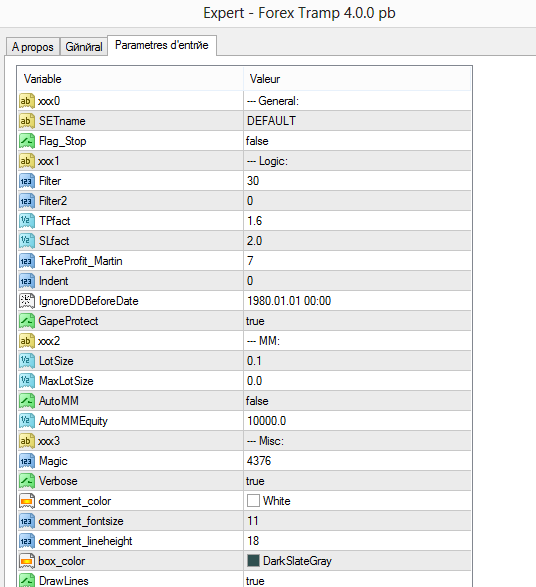Click the boolean icon next to Flag_Stop
536x587 pixels.
27,141
